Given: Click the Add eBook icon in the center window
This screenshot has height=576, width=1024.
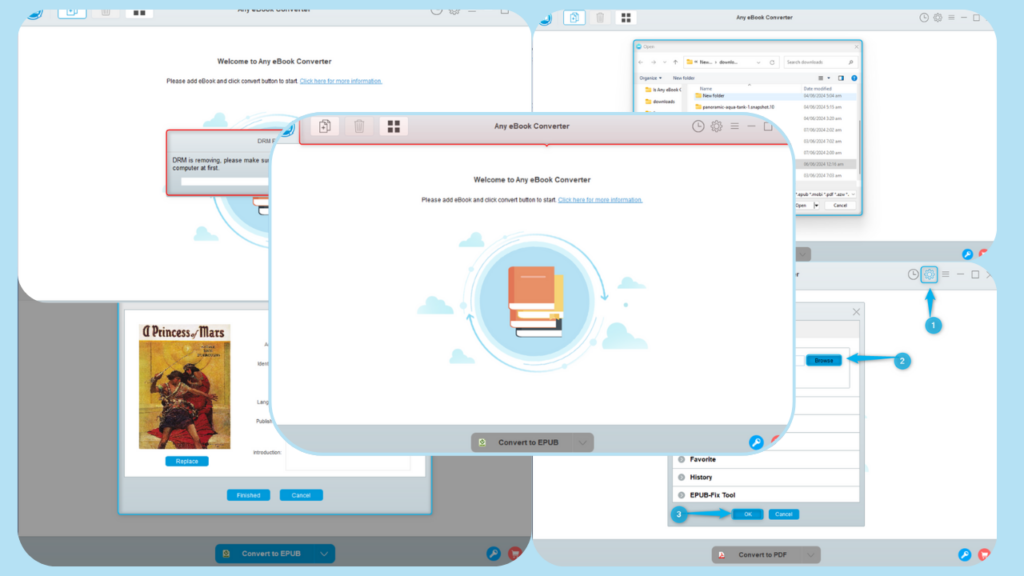Looking at the screenshot, I should coord(325,126).
